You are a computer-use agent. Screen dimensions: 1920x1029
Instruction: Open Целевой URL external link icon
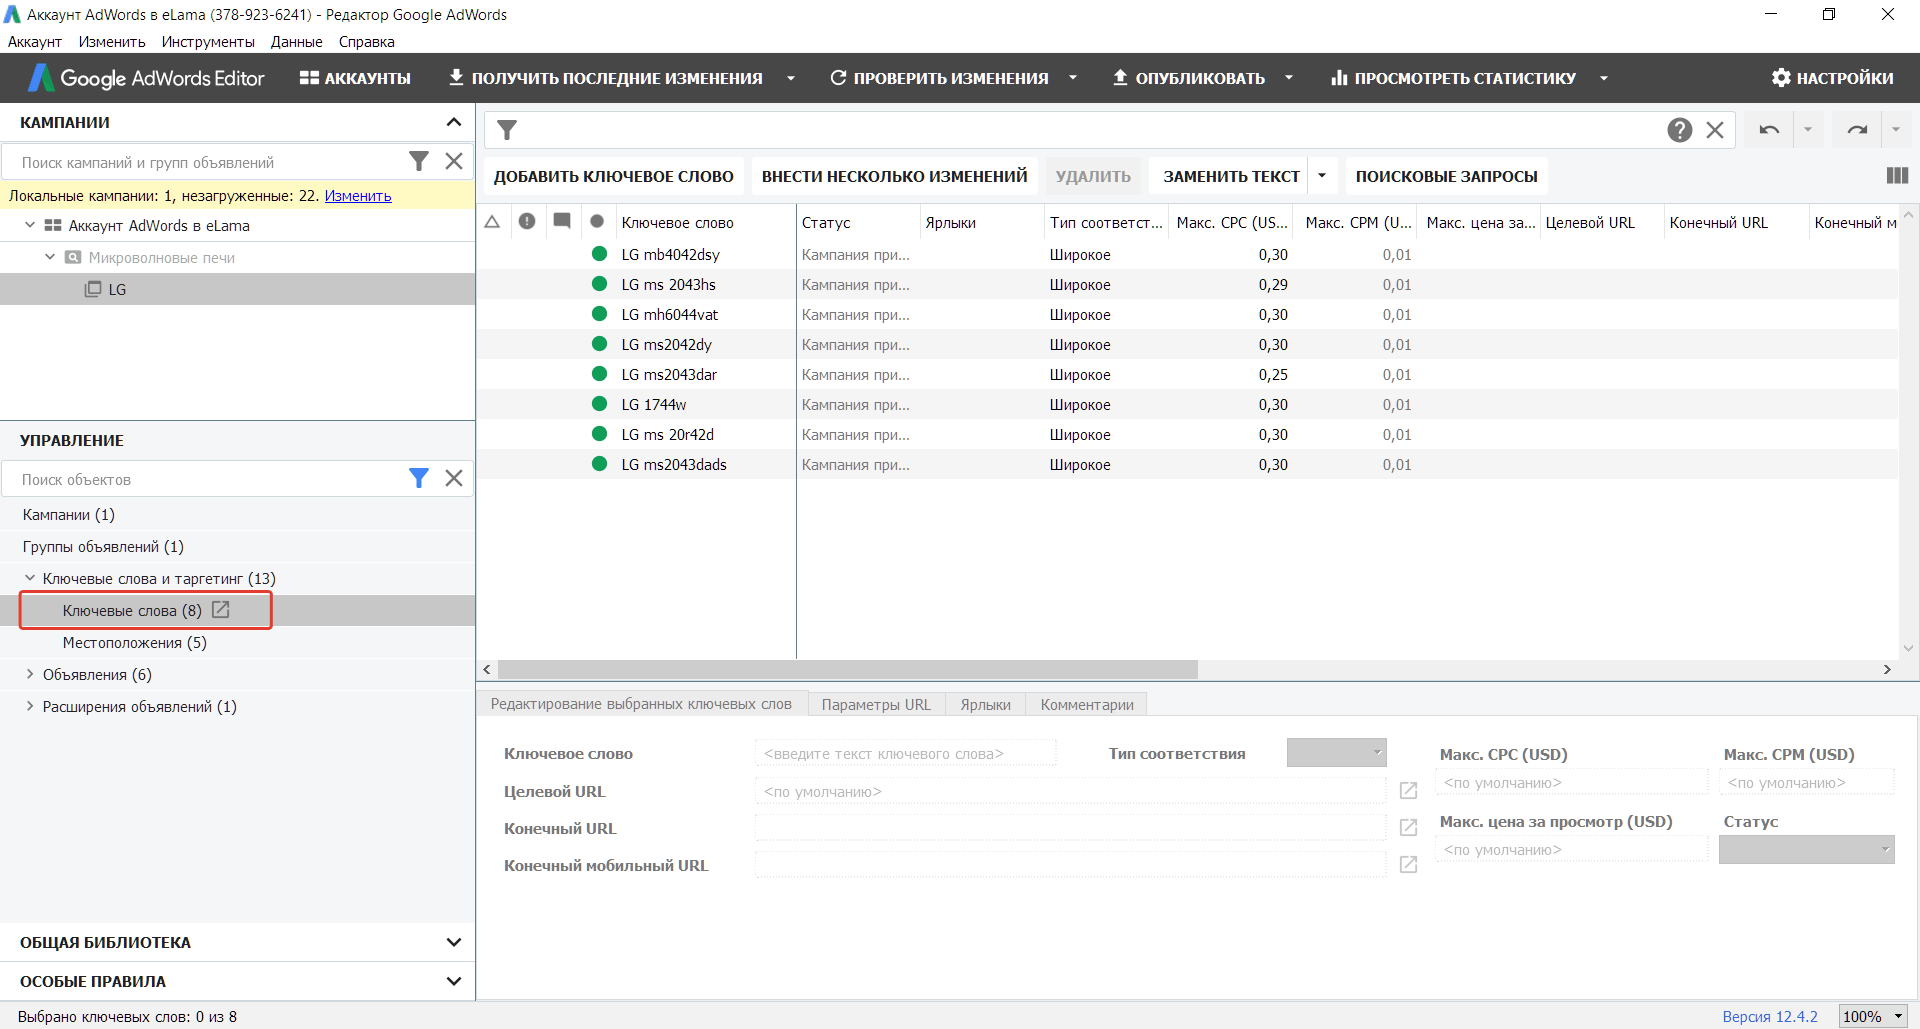click(x=1408, y=791)
